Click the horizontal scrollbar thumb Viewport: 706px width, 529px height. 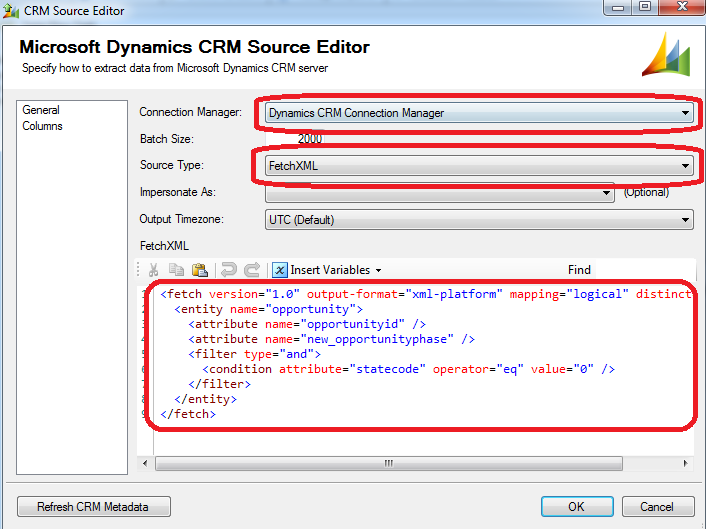tap(389, 463)
